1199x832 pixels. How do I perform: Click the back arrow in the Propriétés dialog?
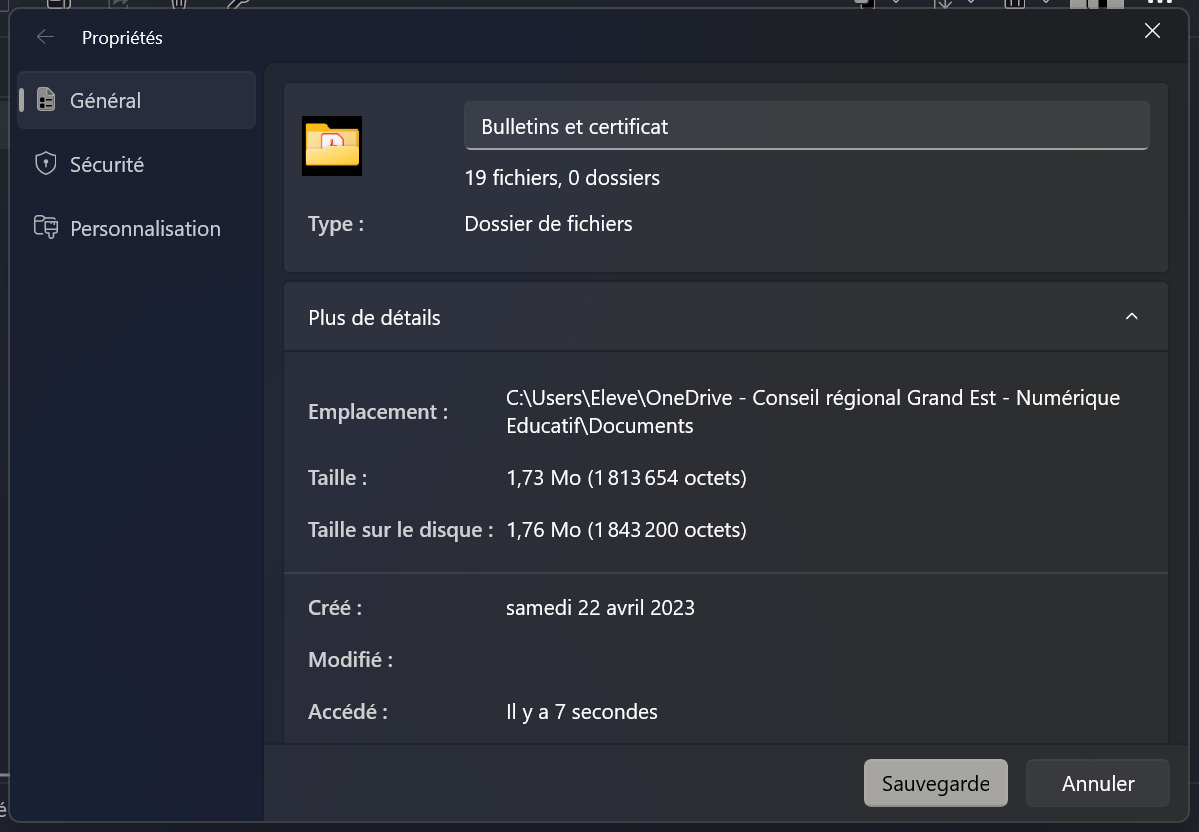(x=44, y=36)
